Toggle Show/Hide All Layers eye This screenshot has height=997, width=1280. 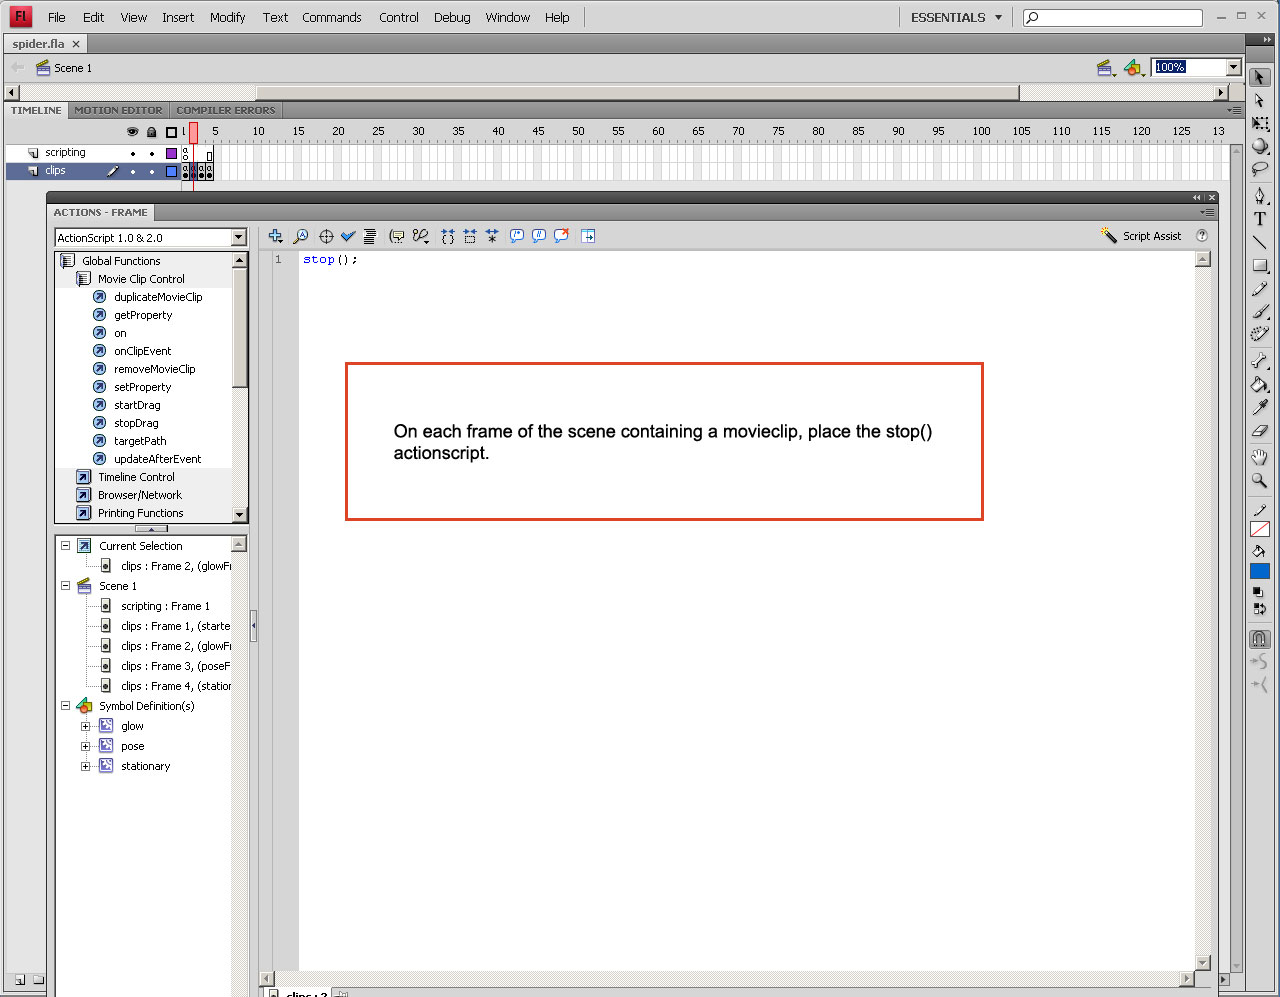click(132, 132)
